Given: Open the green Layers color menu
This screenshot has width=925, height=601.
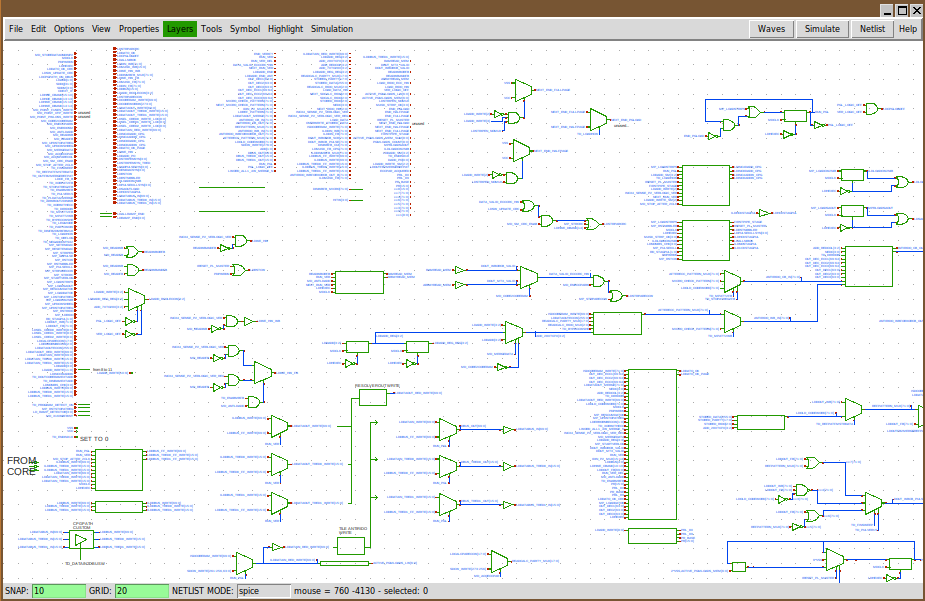Looking at the screenshot, I should click(x=180, y=29).
